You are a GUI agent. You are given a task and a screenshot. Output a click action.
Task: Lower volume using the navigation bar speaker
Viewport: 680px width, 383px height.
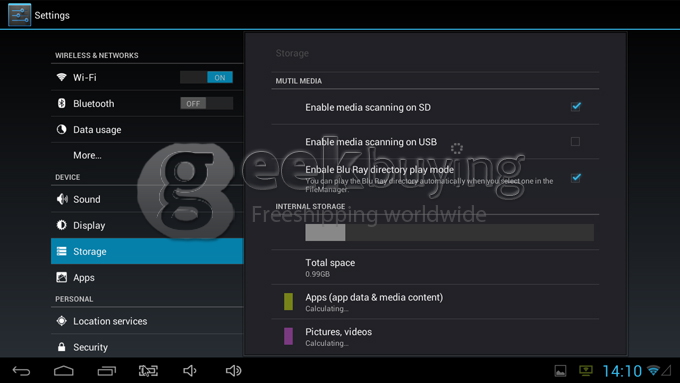click(x=190, y=371)
